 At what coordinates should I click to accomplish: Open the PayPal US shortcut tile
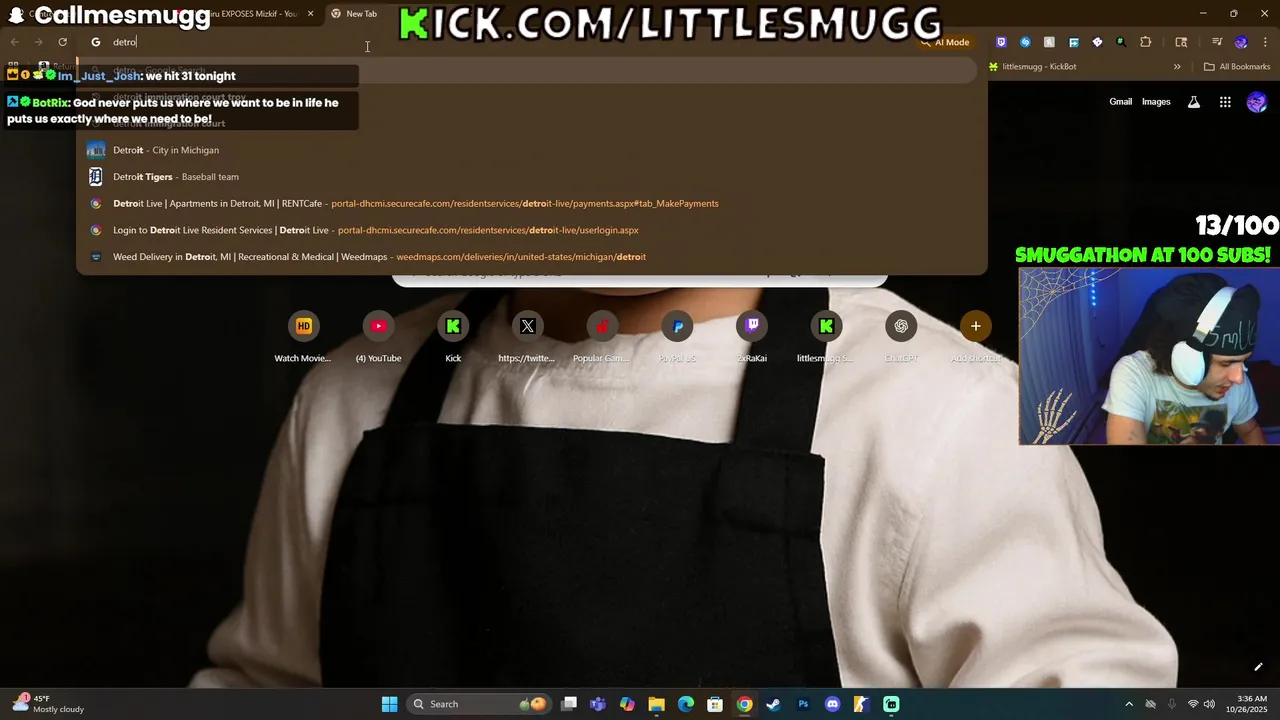click(677, 337)
